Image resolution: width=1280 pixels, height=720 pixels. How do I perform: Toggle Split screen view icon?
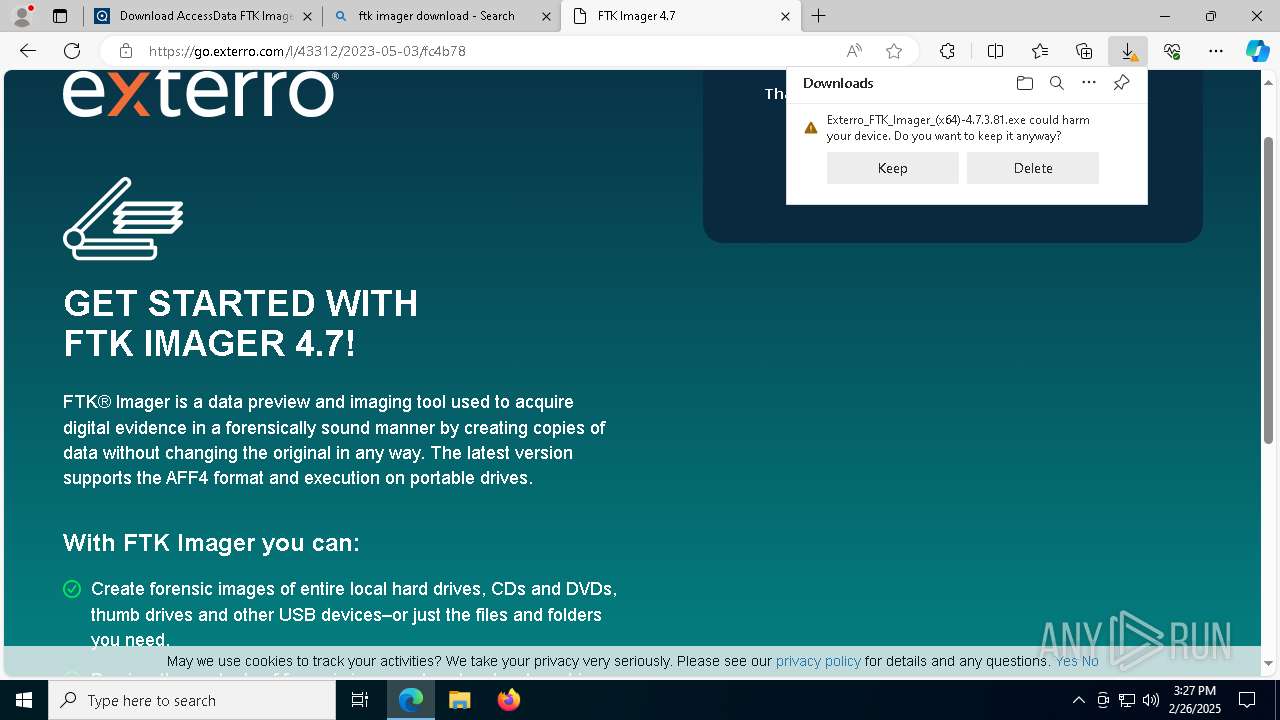995,51
